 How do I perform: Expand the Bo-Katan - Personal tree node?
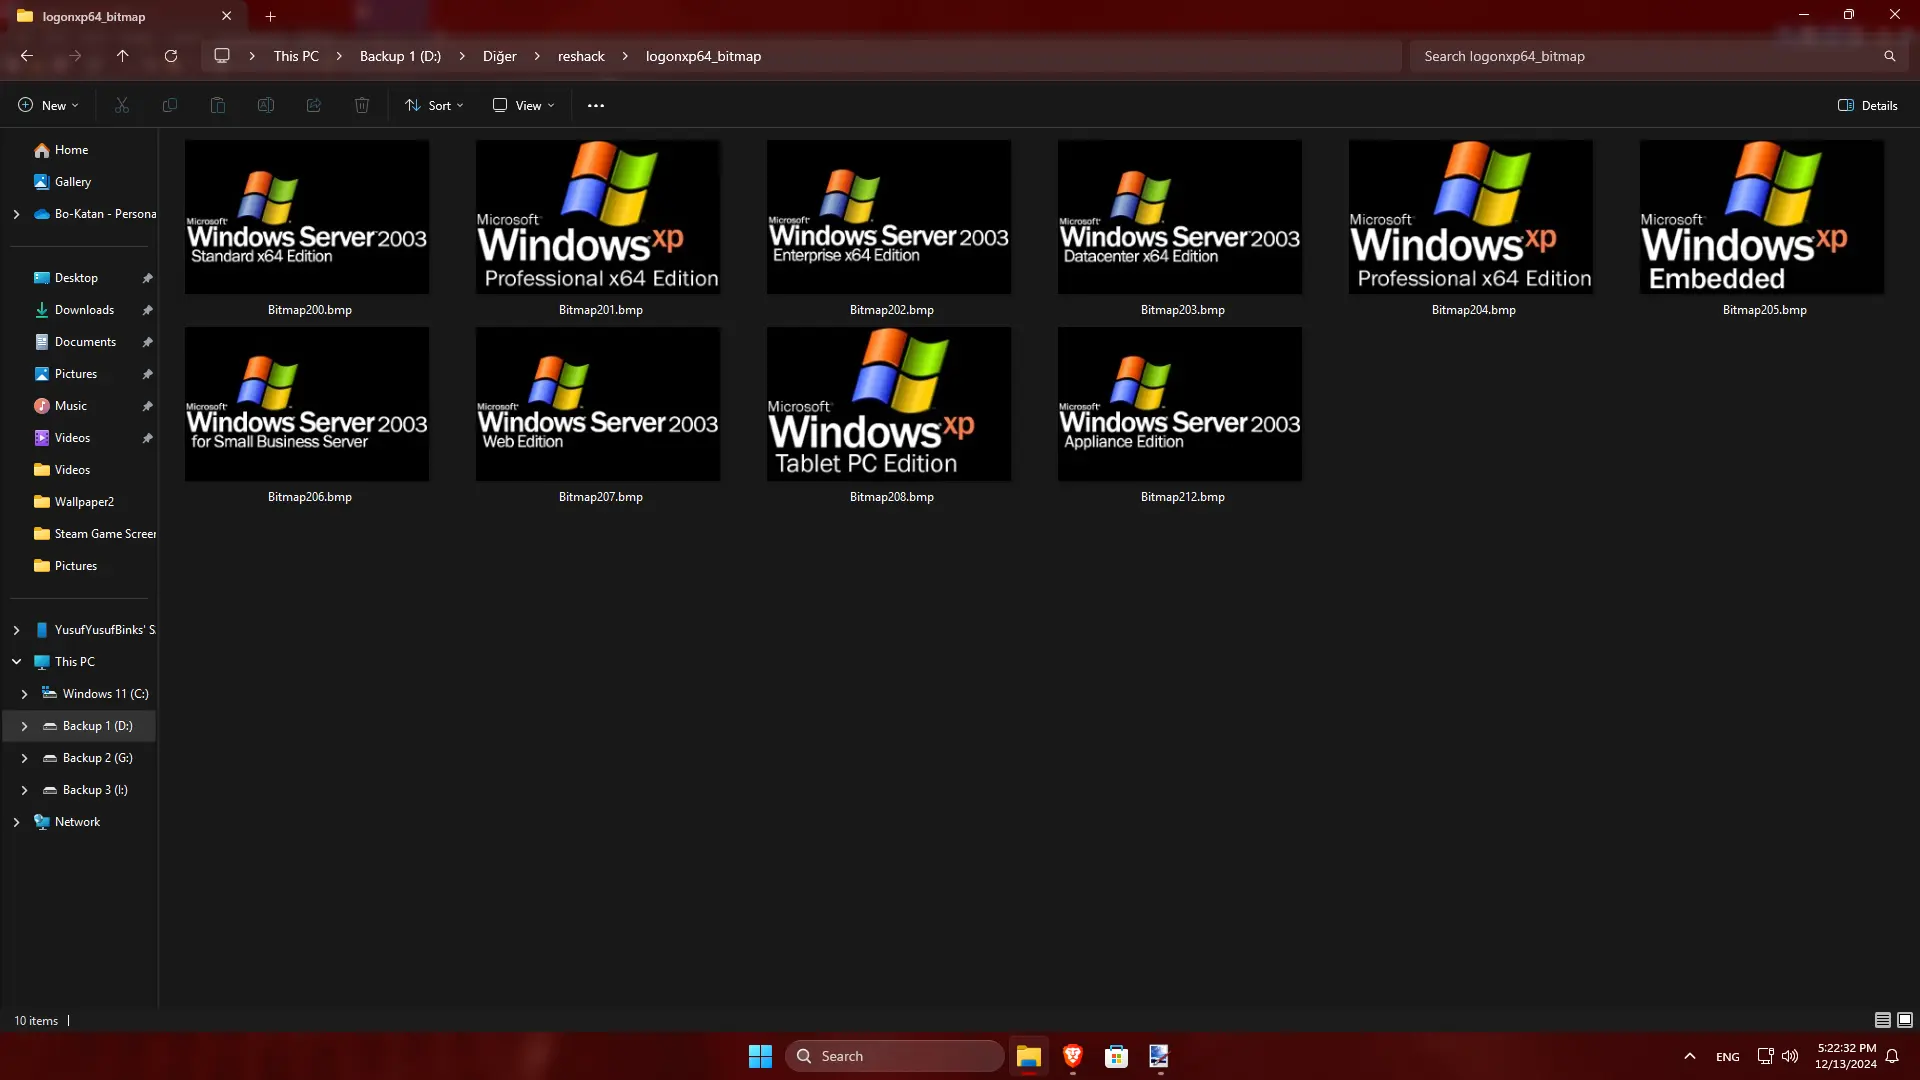pos(16,214)
